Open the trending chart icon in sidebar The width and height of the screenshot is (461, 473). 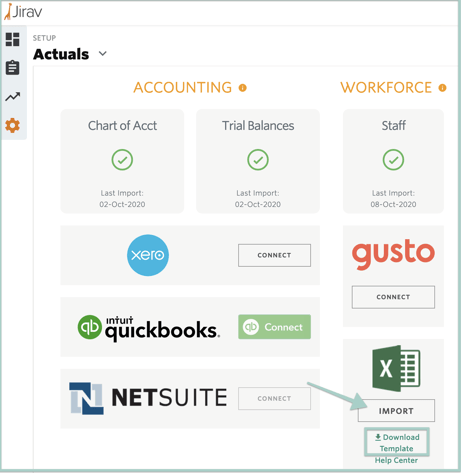[13, 97]
